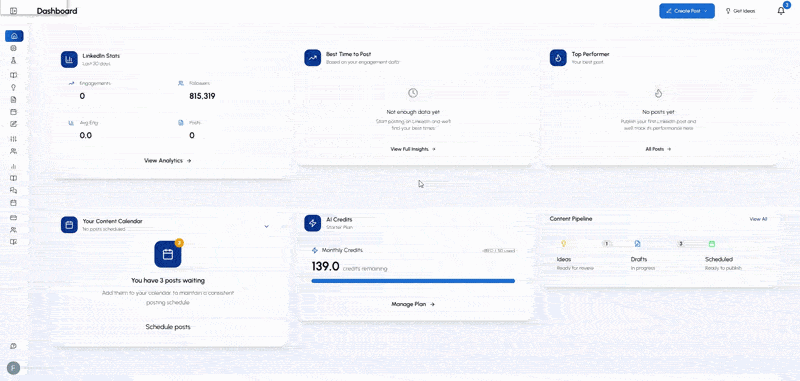The image size is (800, 381).
Task: Click the You have 3 posts waiting text
Action: tap(168, 281)
